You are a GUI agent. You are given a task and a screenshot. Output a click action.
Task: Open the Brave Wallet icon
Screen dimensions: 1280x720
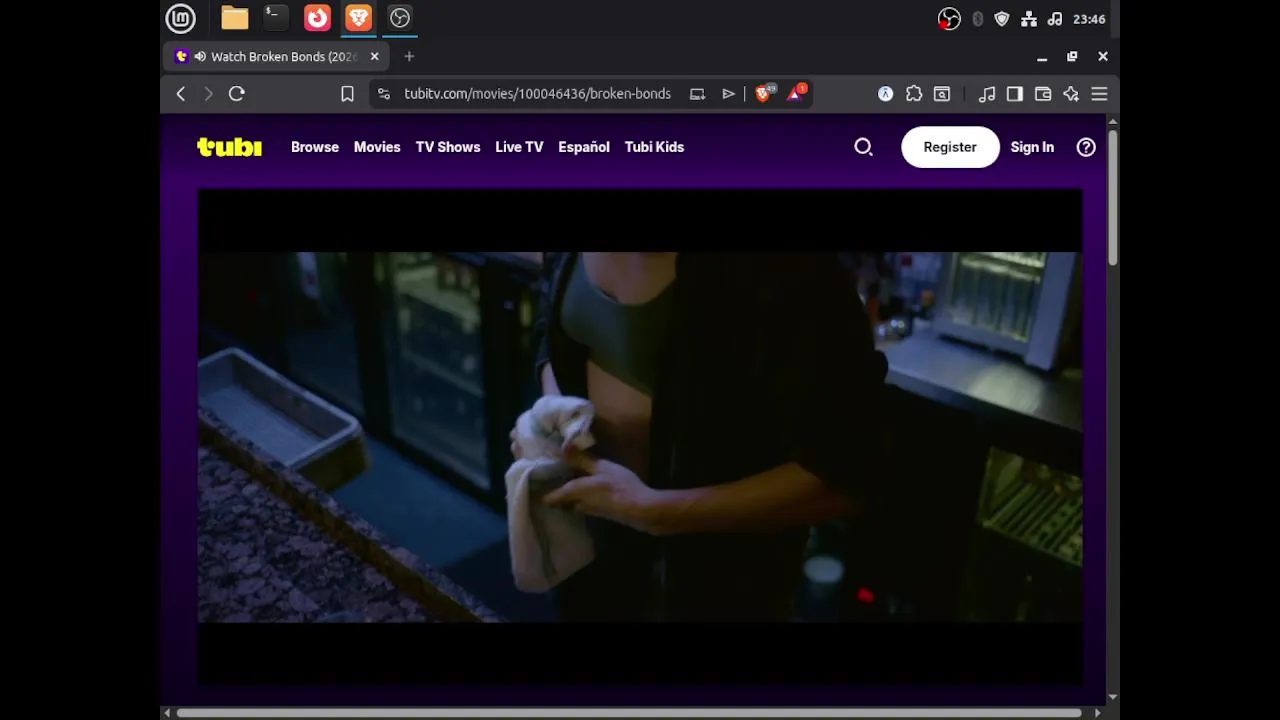click(x=1043, y=94)
